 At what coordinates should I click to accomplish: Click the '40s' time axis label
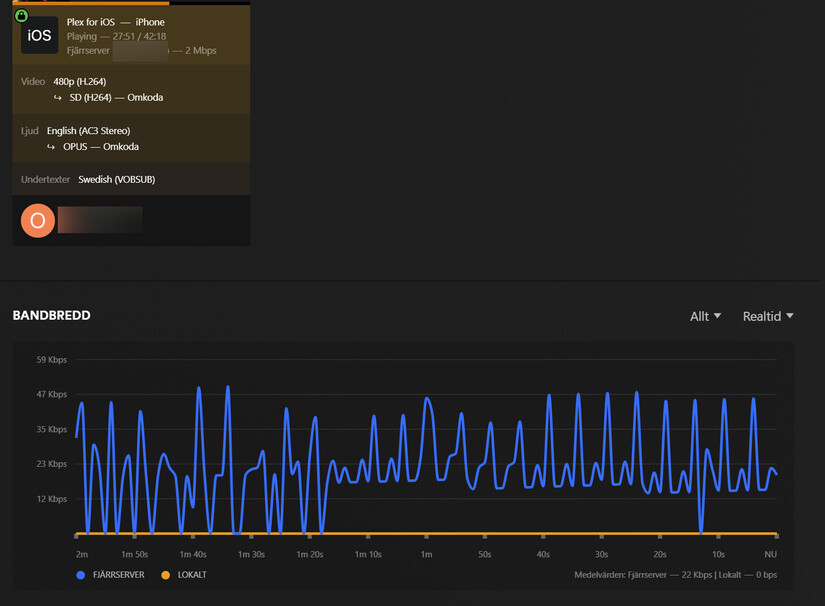click(x=543, y=554)
